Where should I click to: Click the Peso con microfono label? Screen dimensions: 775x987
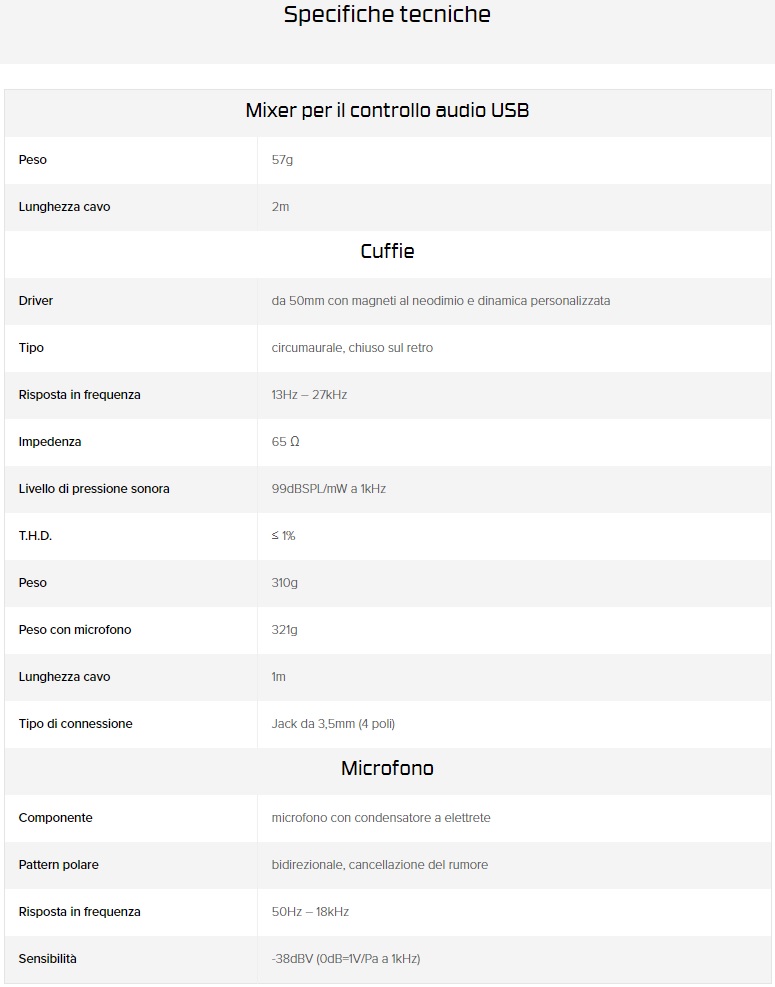pyautogui.click(x=75, y=630)
